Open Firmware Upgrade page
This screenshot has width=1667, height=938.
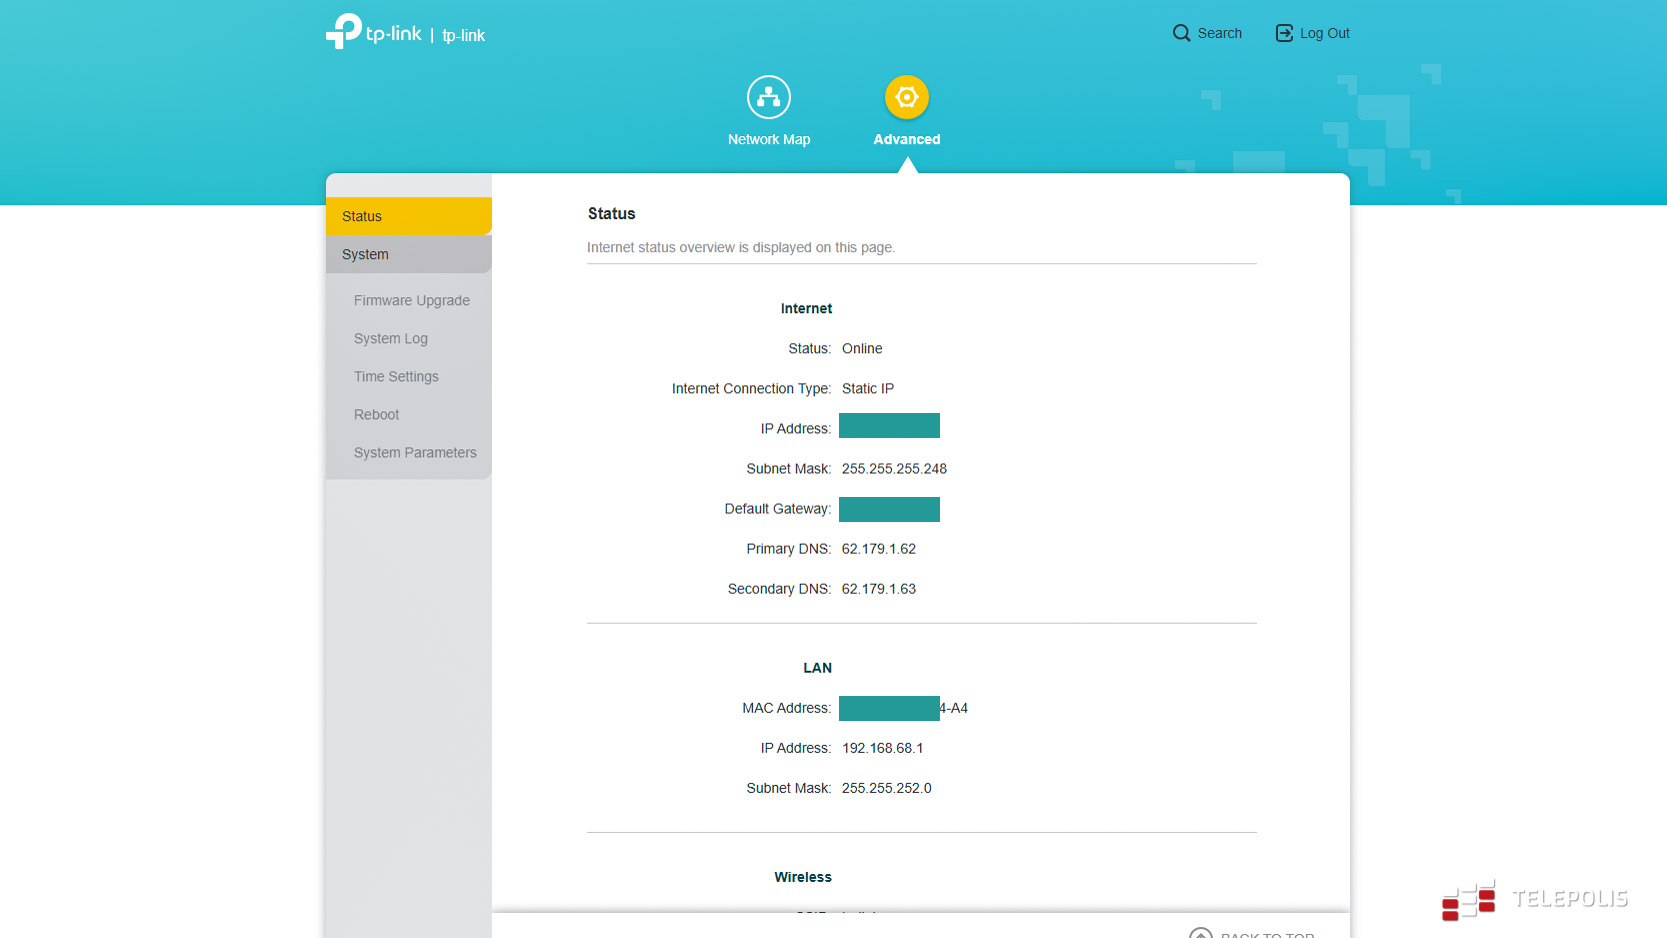point(411,300)
